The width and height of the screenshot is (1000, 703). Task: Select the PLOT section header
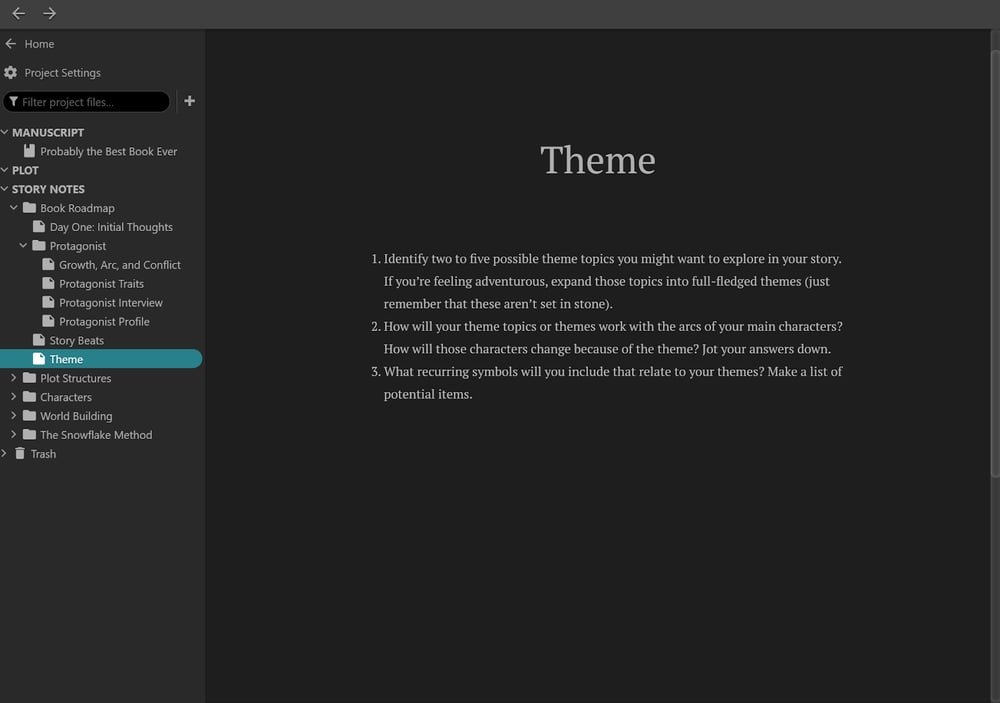(x=26, y=170)
